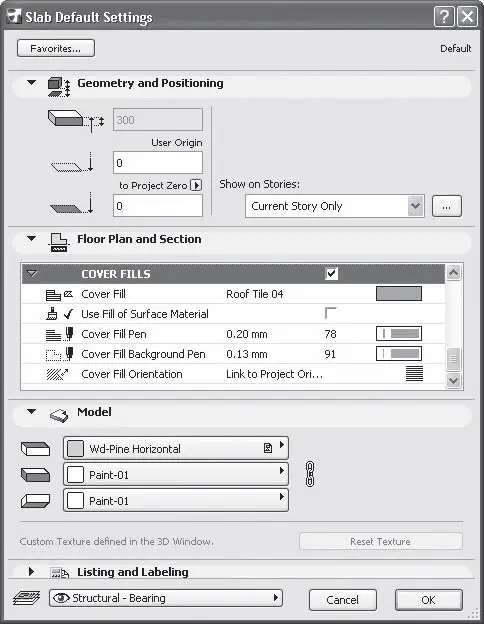Click the slab thickness icon next to 300
This screenshot has width=484, height=624.
point(76,120)
